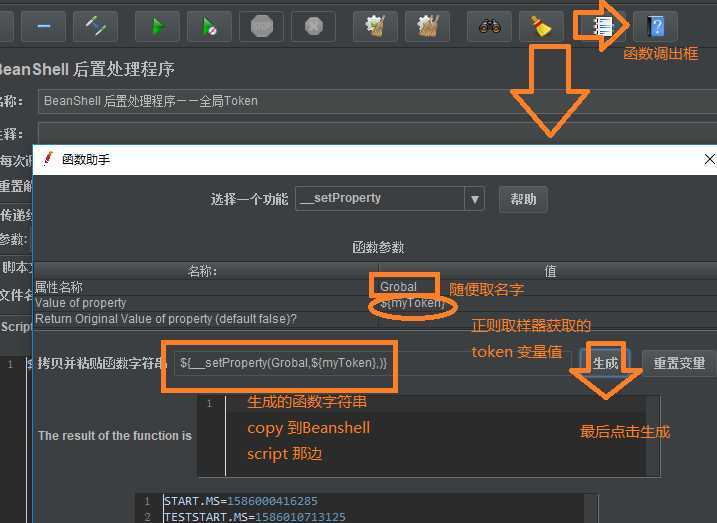Click the 生成 button

(605, 363)
